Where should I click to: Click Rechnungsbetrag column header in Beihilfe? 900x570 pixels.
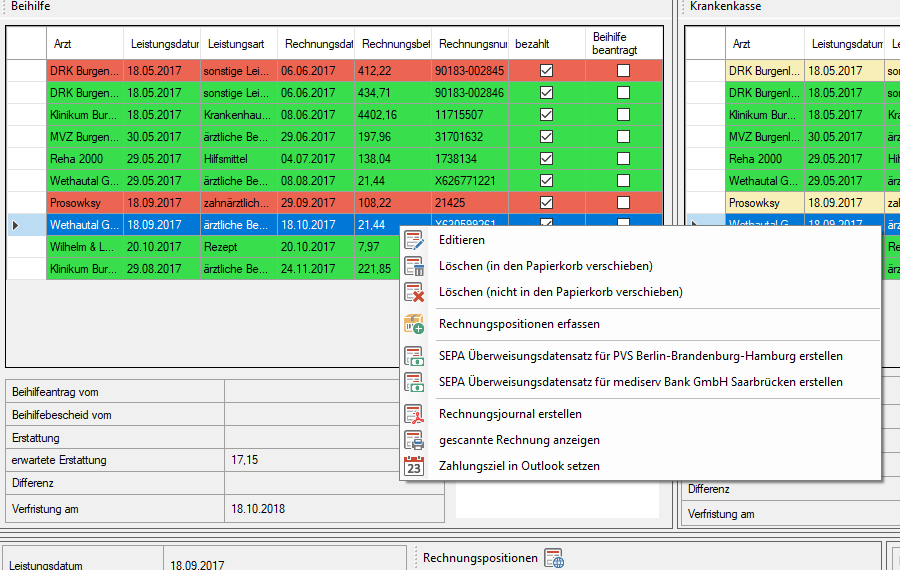coord(393,44)
